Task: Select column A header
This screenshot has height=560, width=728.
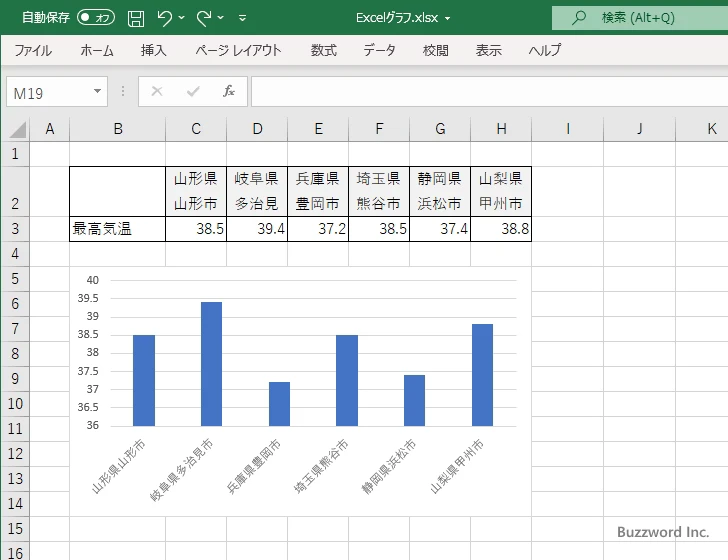Action: pos(50,129)
